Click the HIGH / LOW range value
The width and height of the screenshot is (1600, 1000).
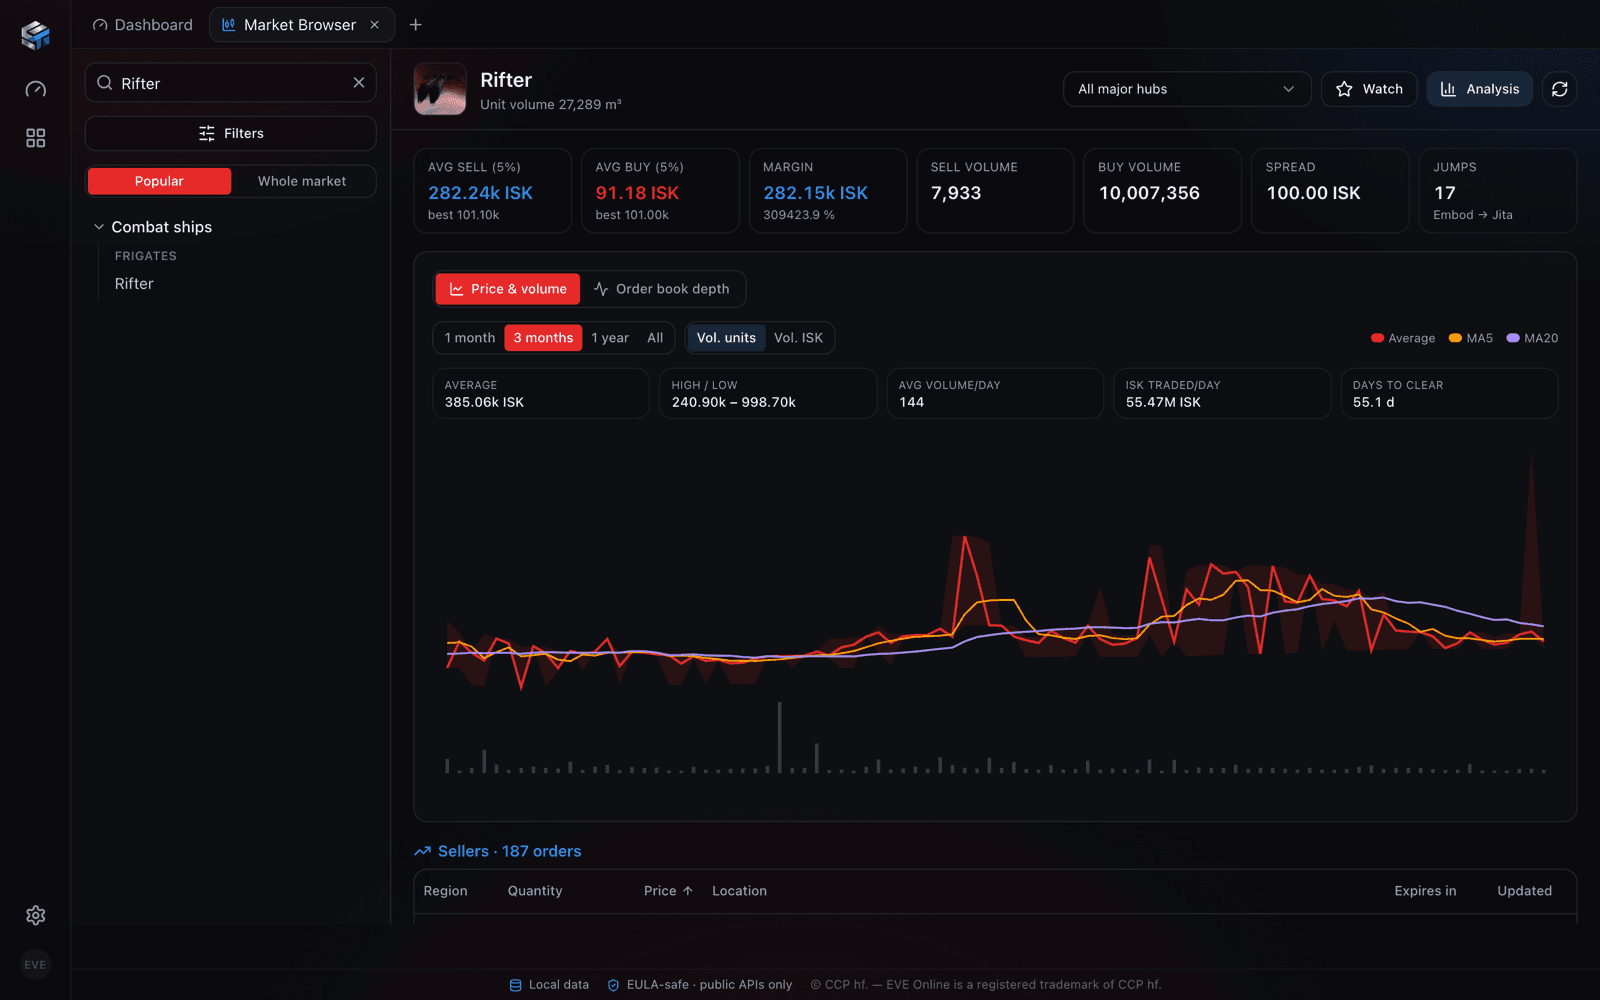pyautogui.click(x=734, y=402)
